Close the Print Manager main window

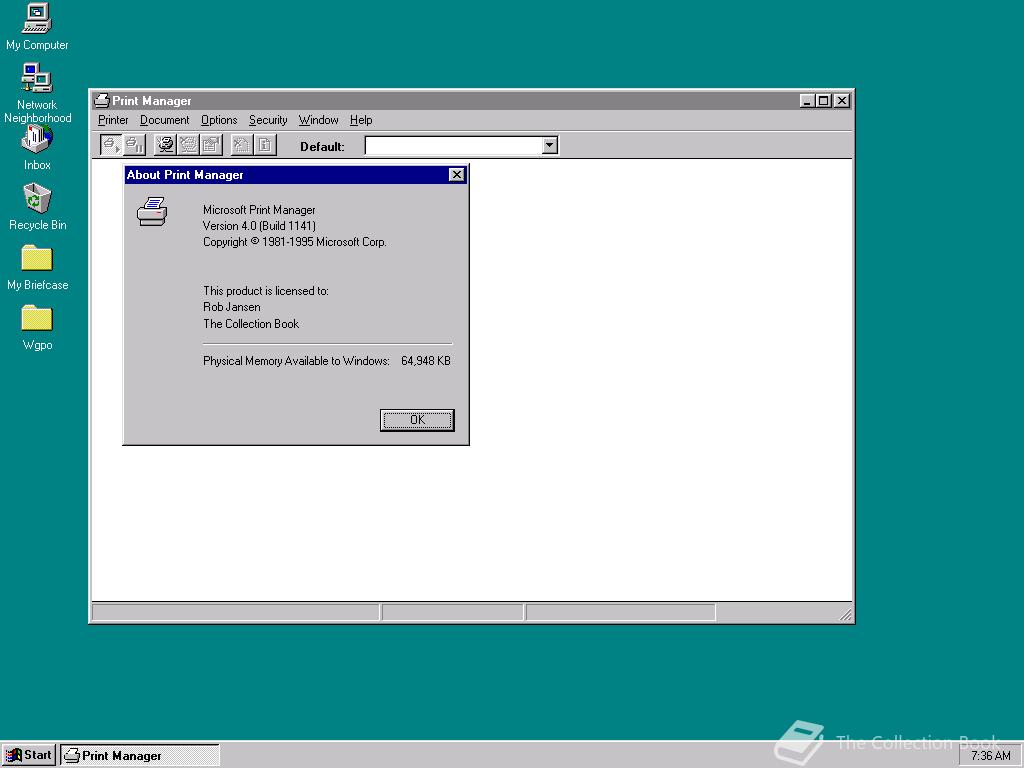tap(842, 101)
